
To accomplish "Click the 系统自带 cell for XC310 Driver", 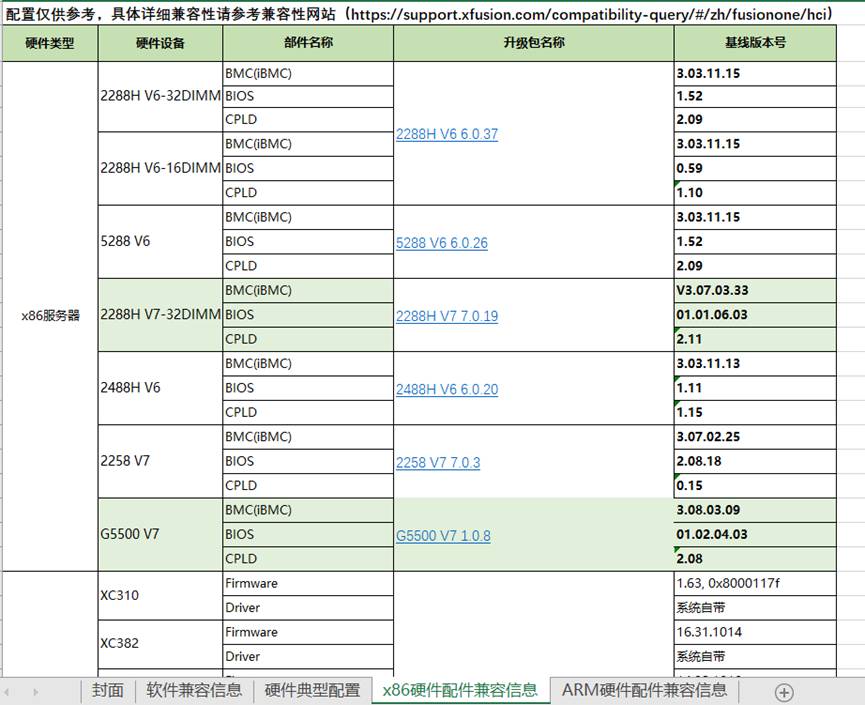I will [x=755, y=607].
